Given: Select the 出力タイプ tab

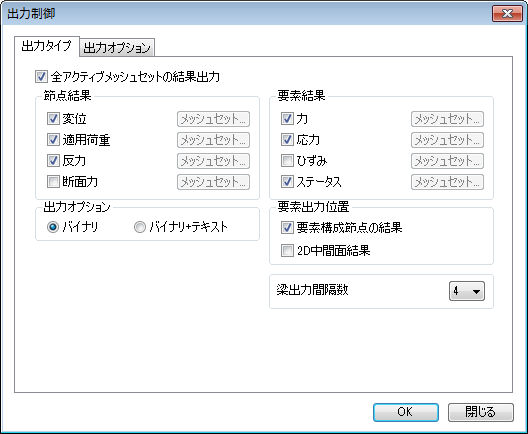Looking at the screenshot, I should (46, 46).
